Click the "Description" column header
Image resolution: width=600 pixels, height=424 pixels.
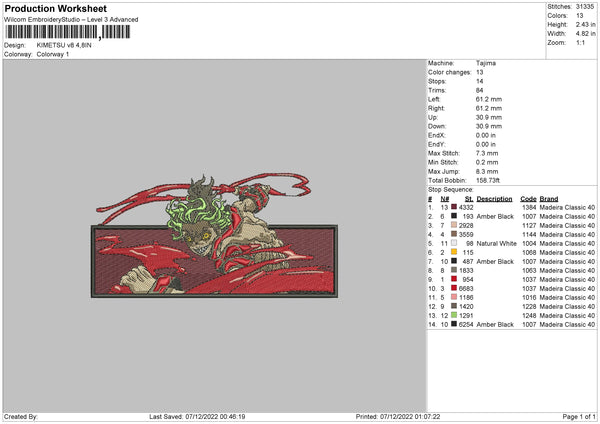tap(494, 199)
